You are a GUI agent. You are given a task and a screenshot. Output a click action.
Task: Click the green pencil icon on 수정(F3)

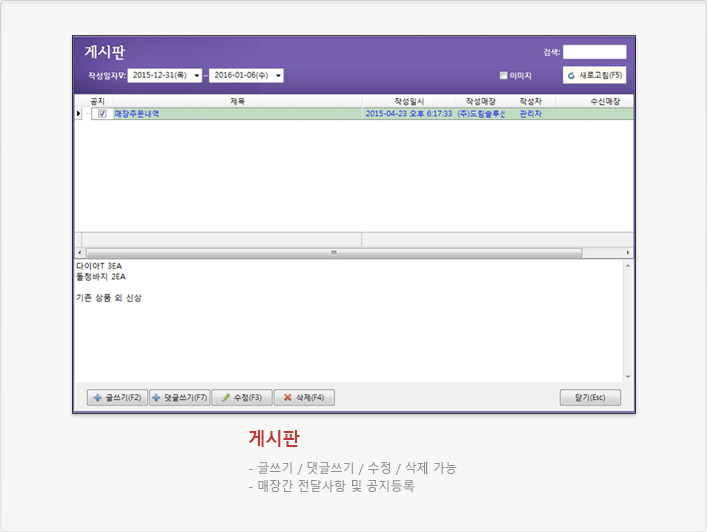tap(226, 398)
